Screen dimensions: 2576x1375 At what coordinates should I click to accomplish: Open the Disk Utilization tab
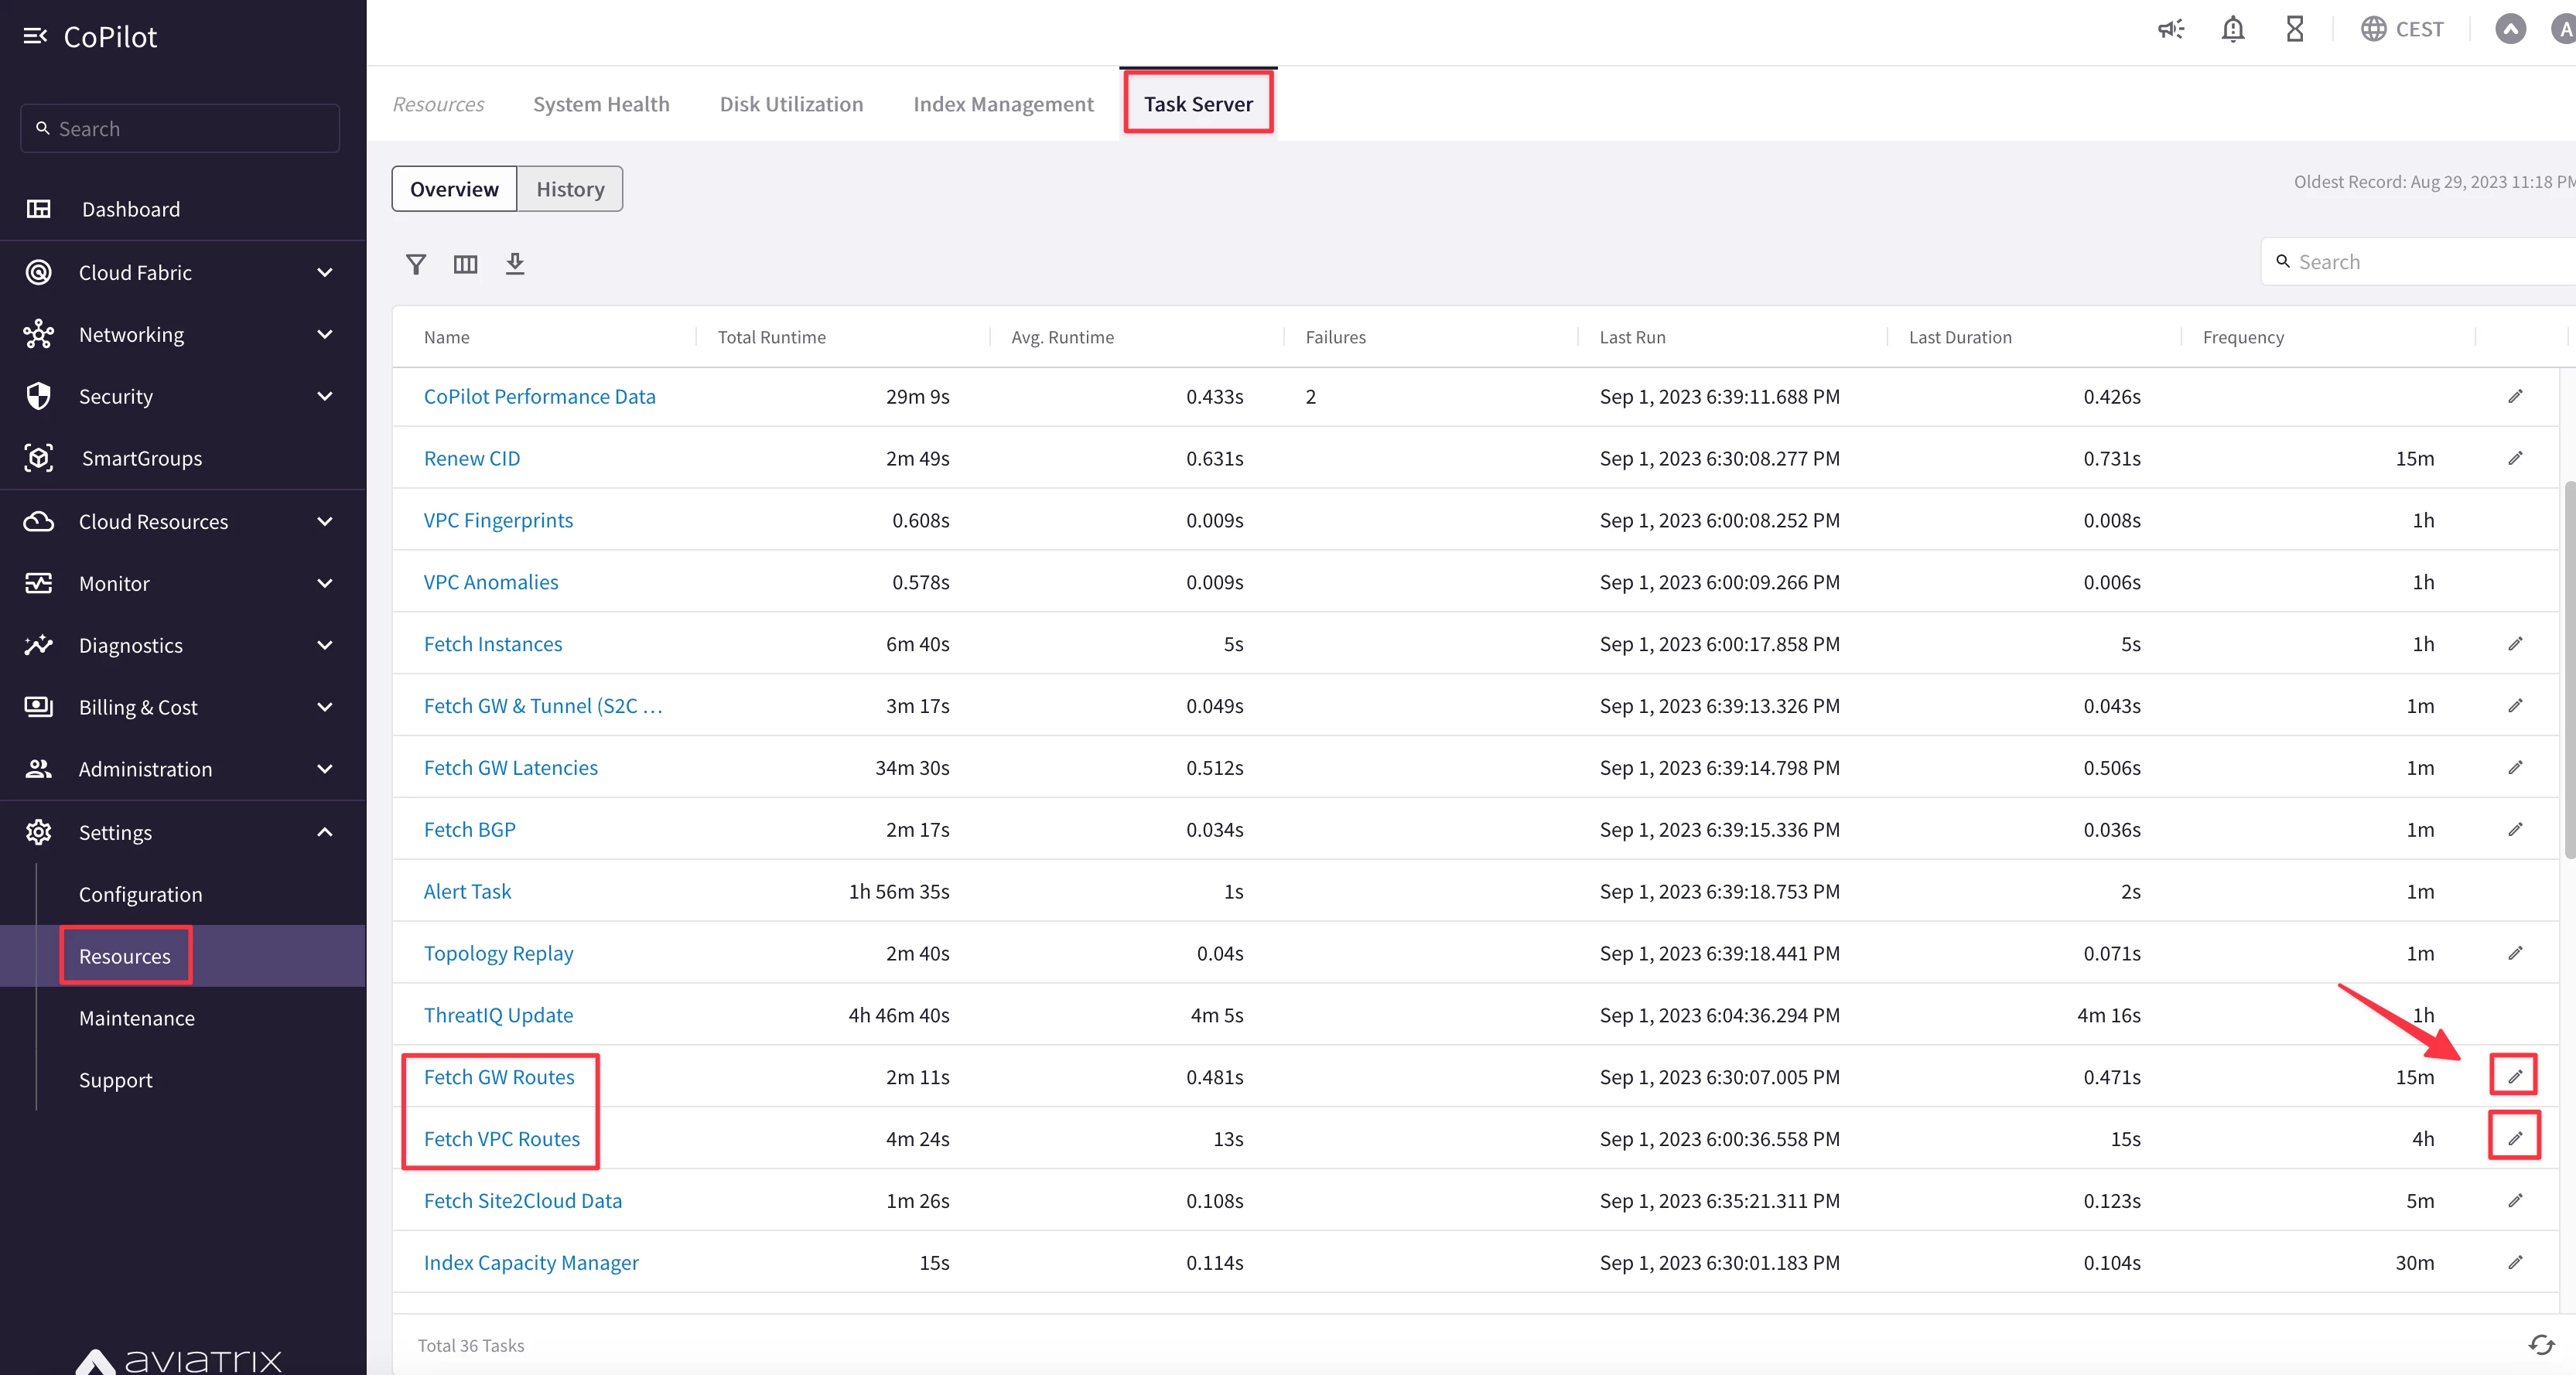[791, 104]
